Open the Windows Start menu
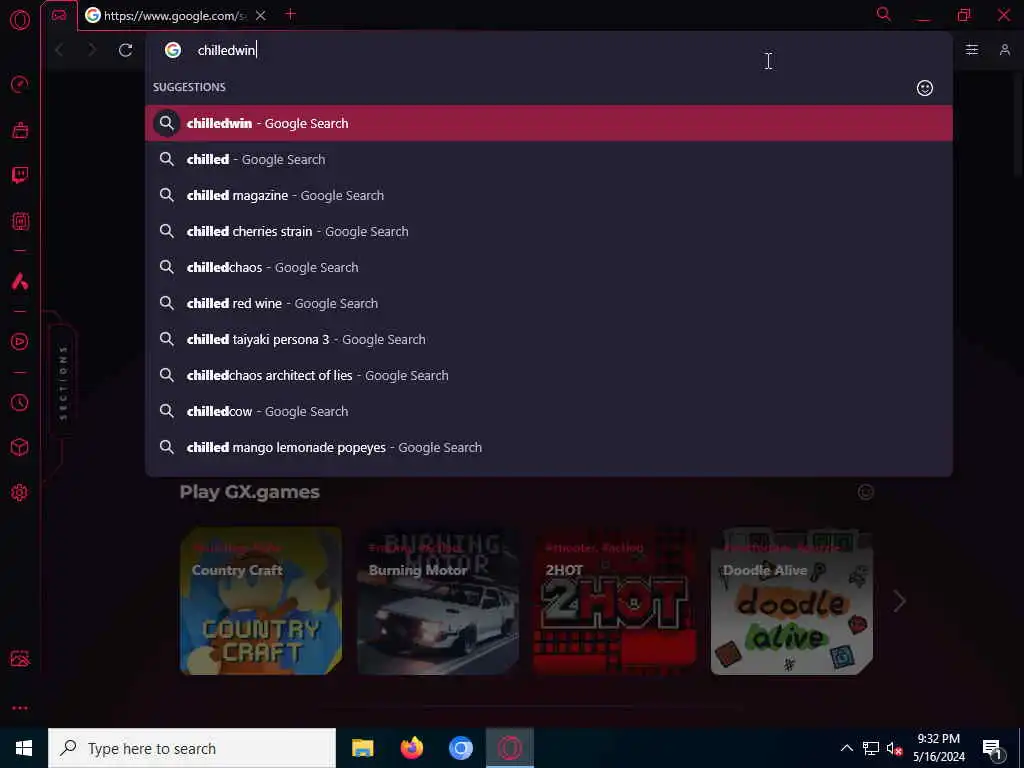 (24, 748)
